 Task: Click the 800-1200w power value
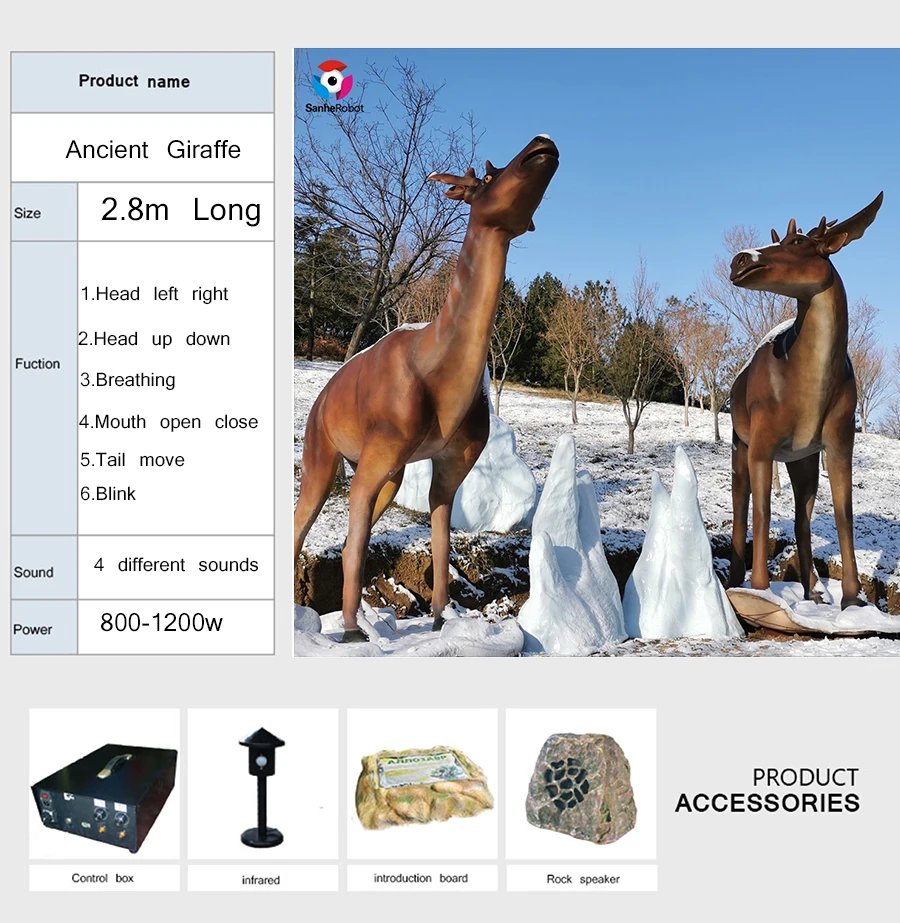point(161,623)
